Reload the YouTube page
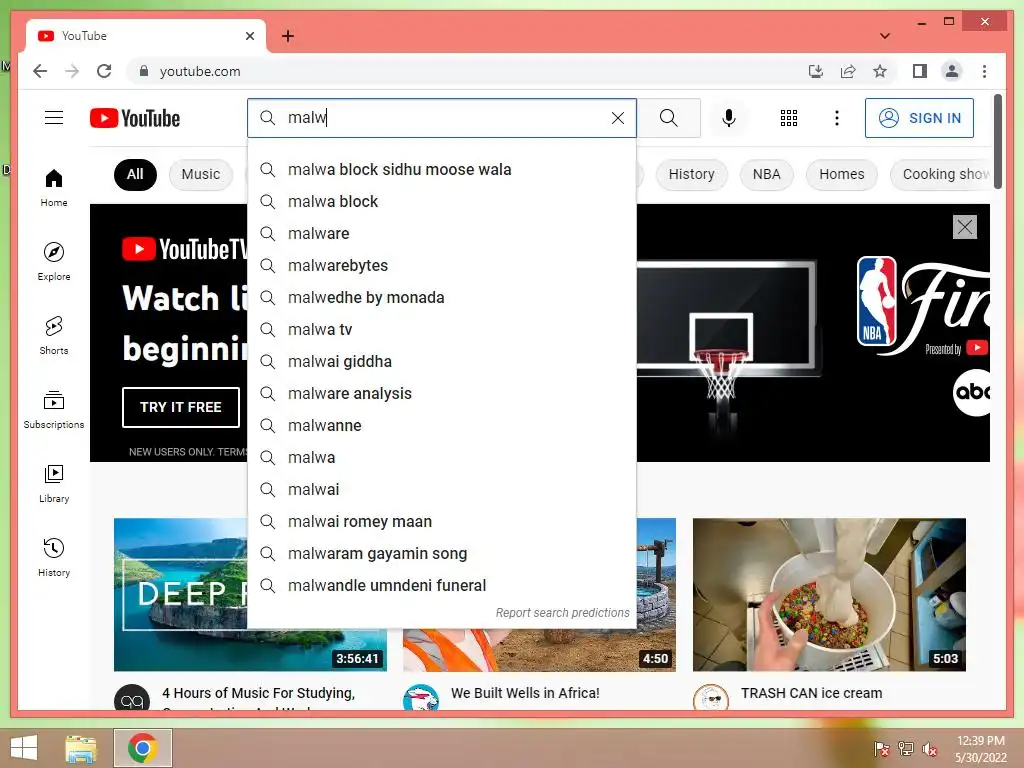Screen dimensions: 1024x768 pos(104,71)
